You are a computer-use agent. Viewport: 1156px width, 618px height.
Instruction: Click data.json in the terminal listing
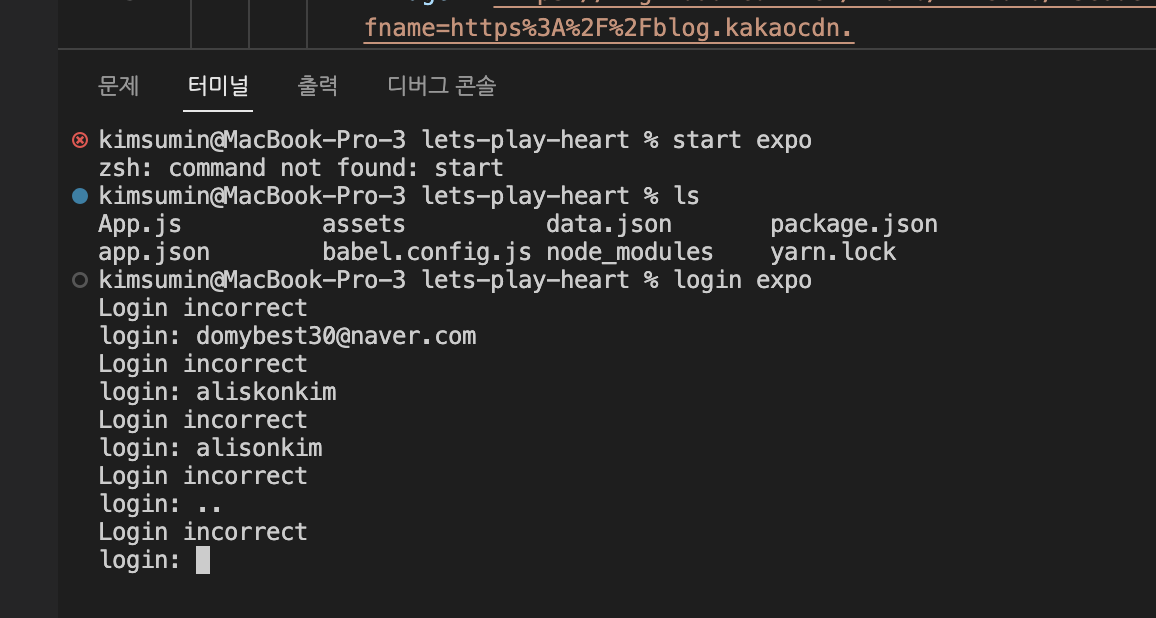pyautogui.click(x=609, y=223)
